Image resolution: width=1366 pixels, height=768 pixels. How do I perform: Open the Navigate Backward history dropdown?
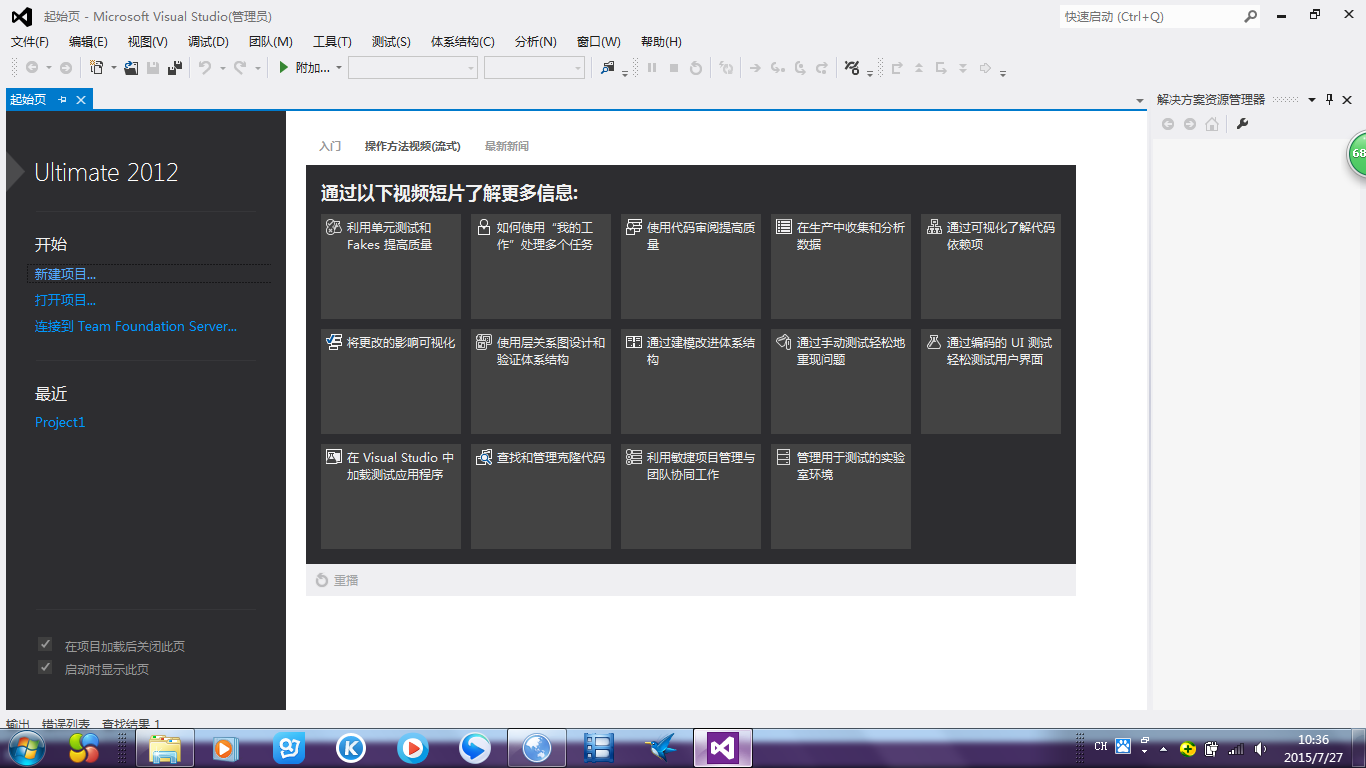click(48, 68)
